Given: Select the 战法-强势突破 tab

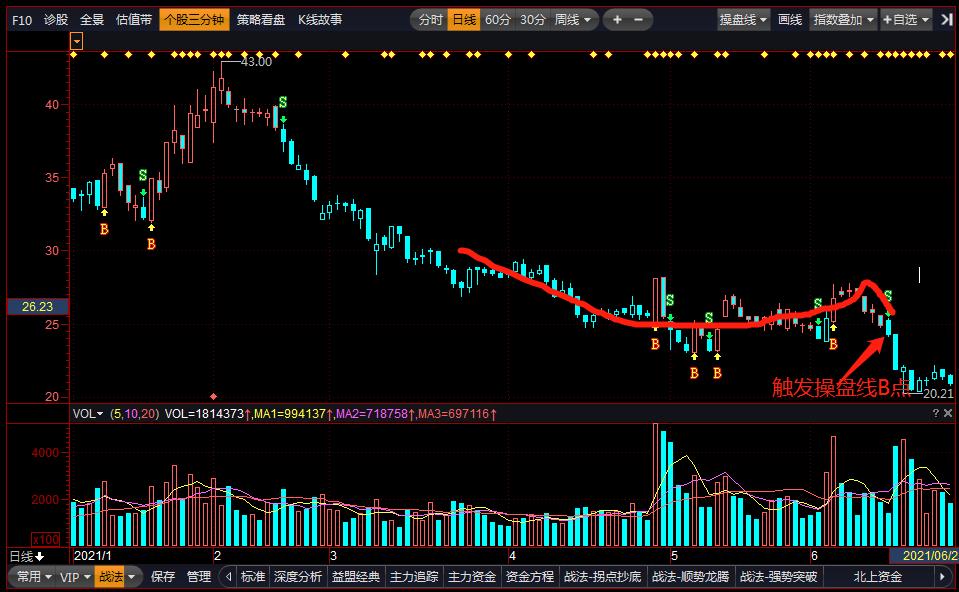Looking at the screenshot, I should [x=779, y=576].
